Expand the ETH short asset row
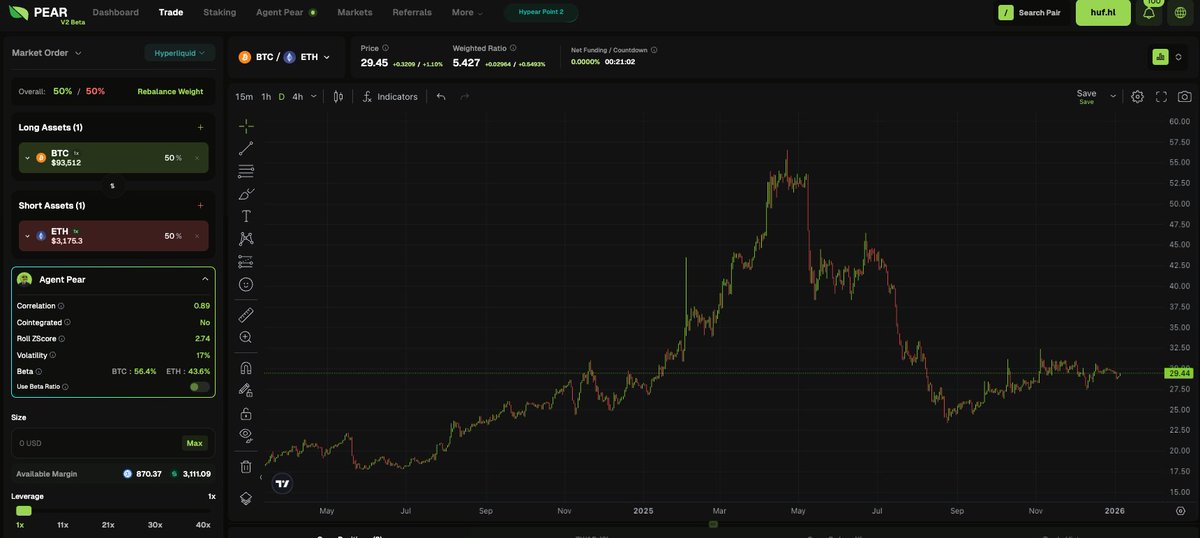The height and width of the screenshot is (538, 1200). pyautogui.click(x=28, y=236)
